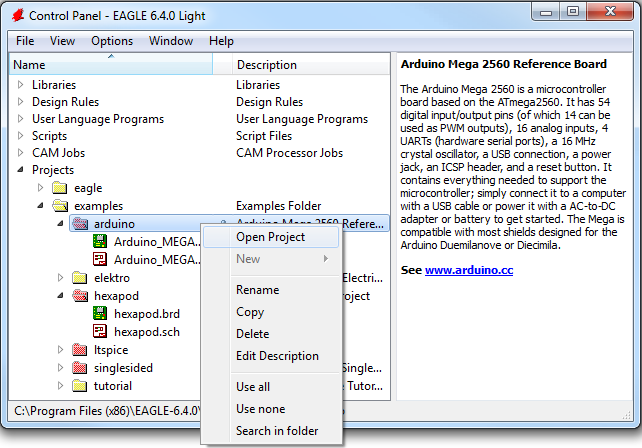Select the red arduino project folder icon
The width and height of the screenshot is (642, 448).
(x=80, y=224)
